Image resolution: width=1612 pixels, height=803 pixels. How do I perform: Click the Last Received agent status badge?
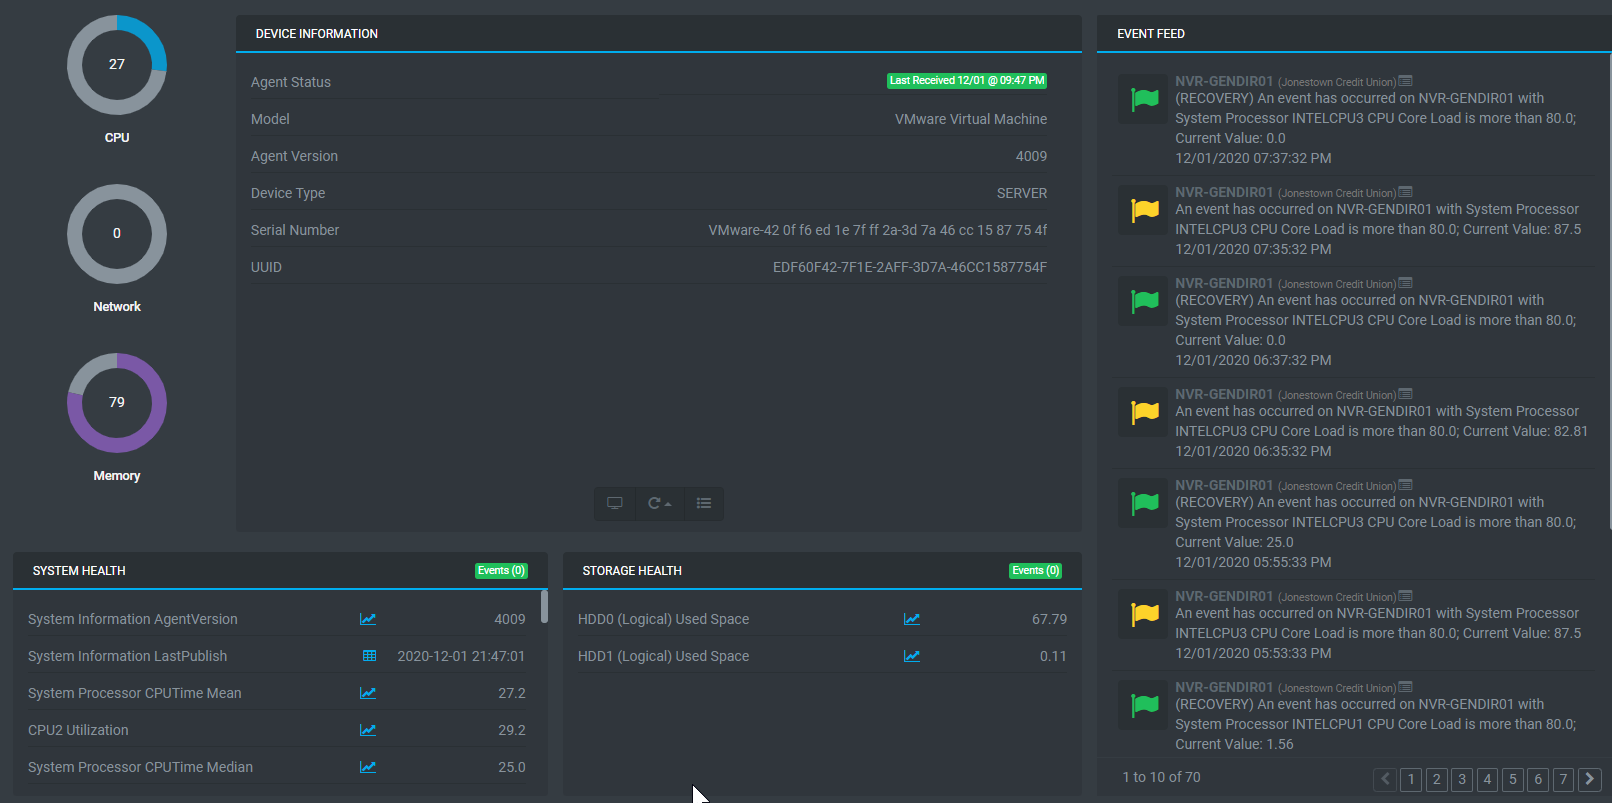(967, 81)
